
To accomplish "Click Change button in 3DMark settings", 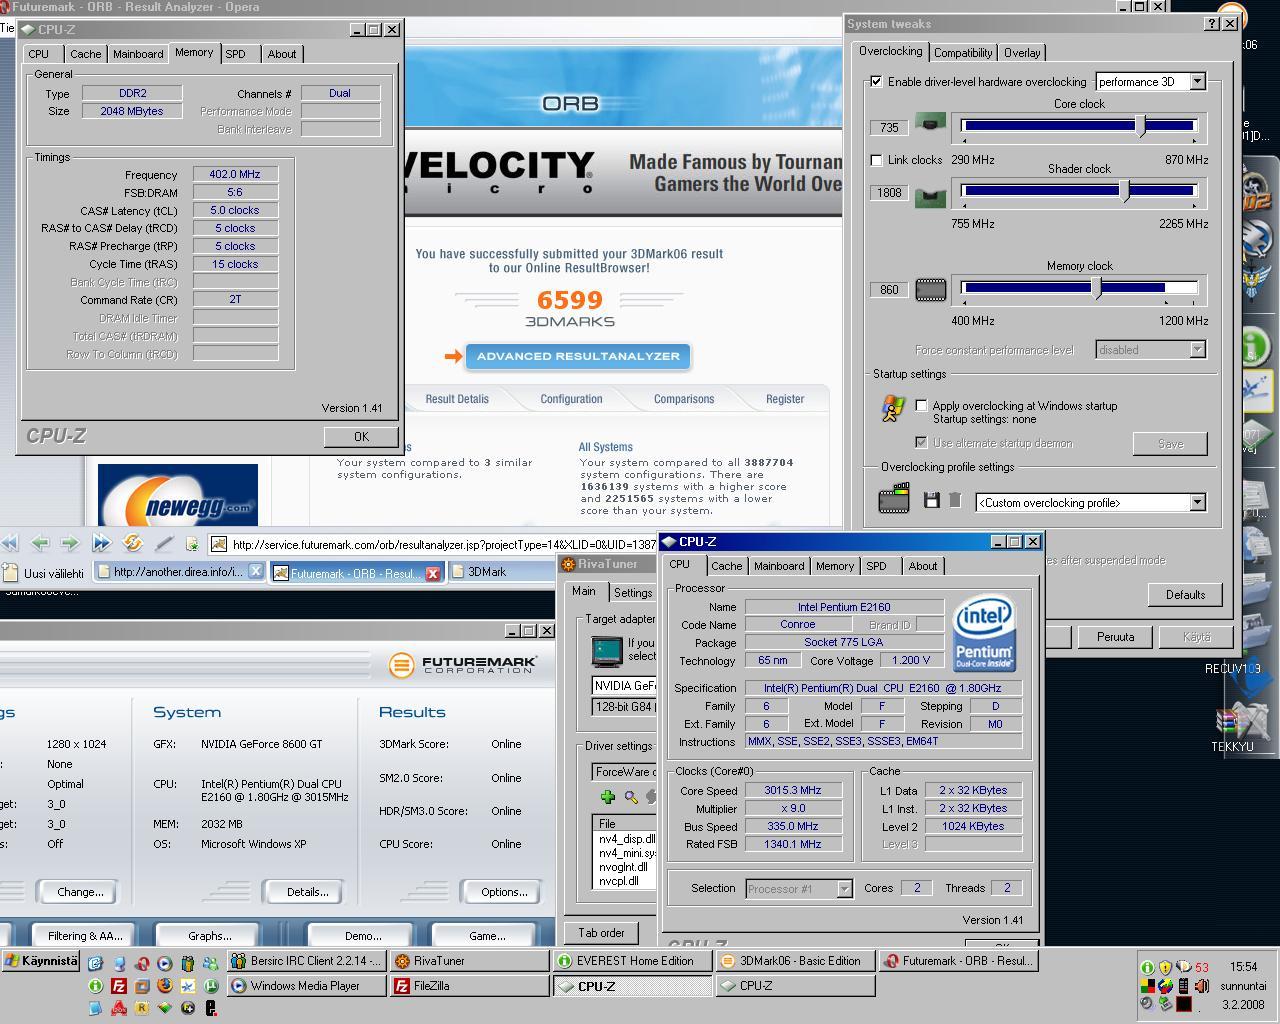I will [x=80, y=891].
